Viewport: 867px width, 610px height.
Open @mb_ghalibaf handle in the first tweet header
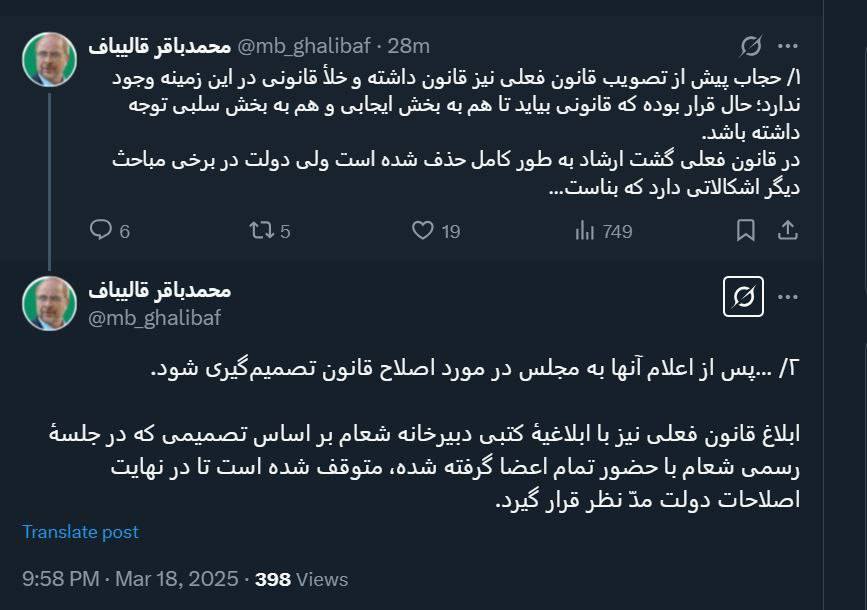(304, 46)
